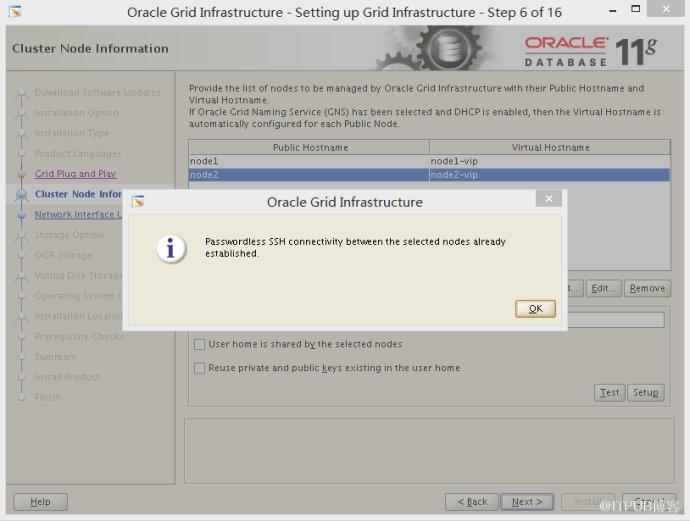
Task: Click OCR Storage step in sidebar
Action: (63, 255)
